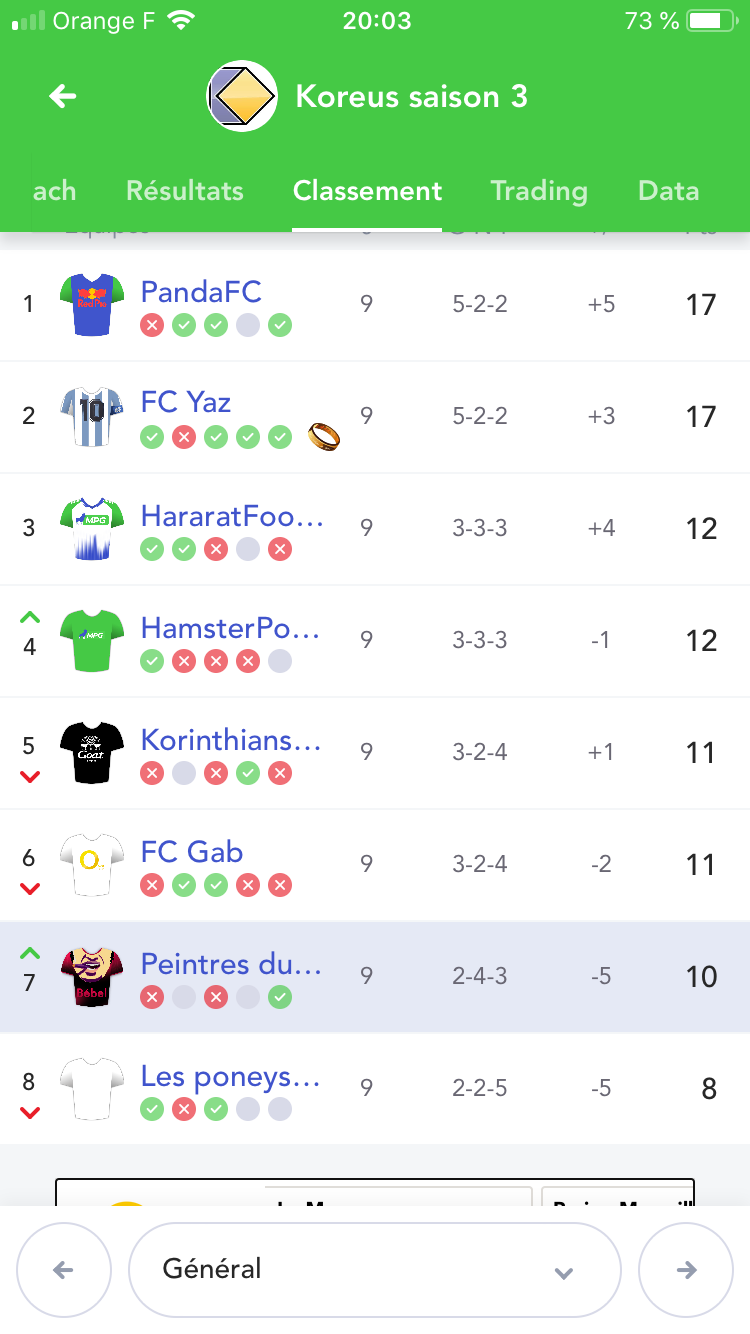Go to next ranking with right arrow button
Image resolution: width=750 pixels, height=1334 pixels.
click(x=686, y=1270)
